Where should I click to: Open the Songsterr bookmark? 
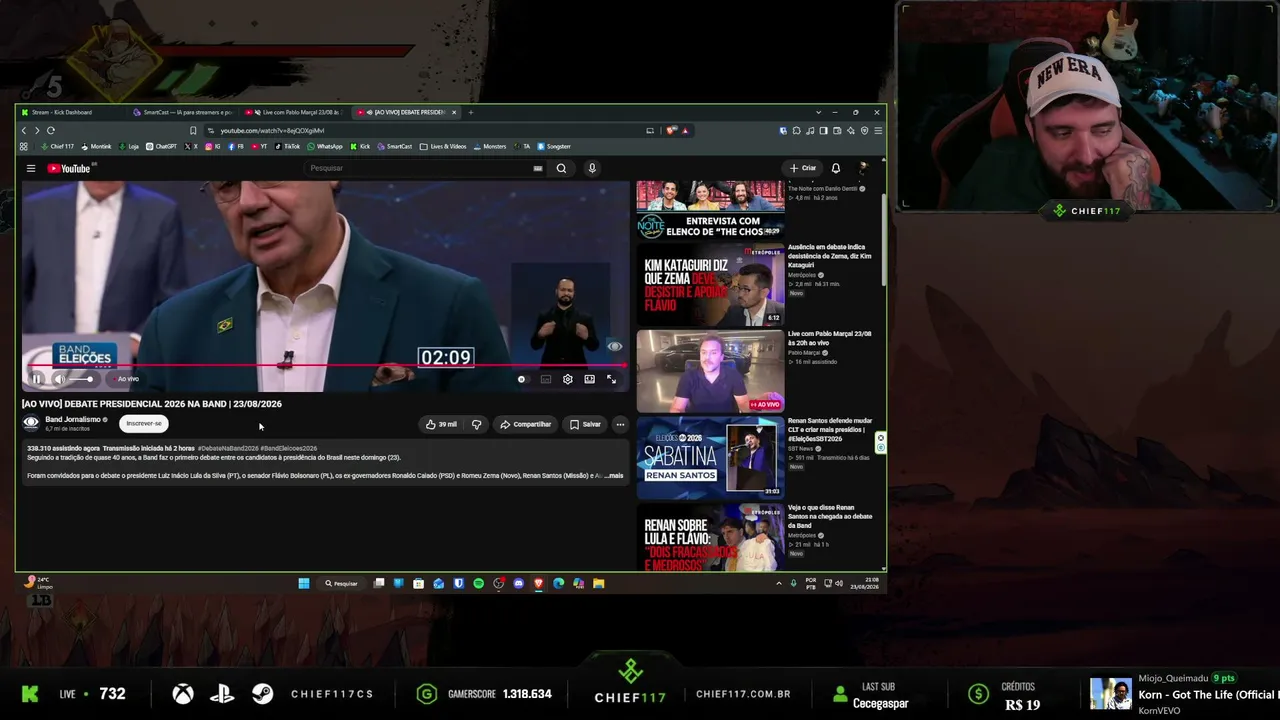[554, 146]
